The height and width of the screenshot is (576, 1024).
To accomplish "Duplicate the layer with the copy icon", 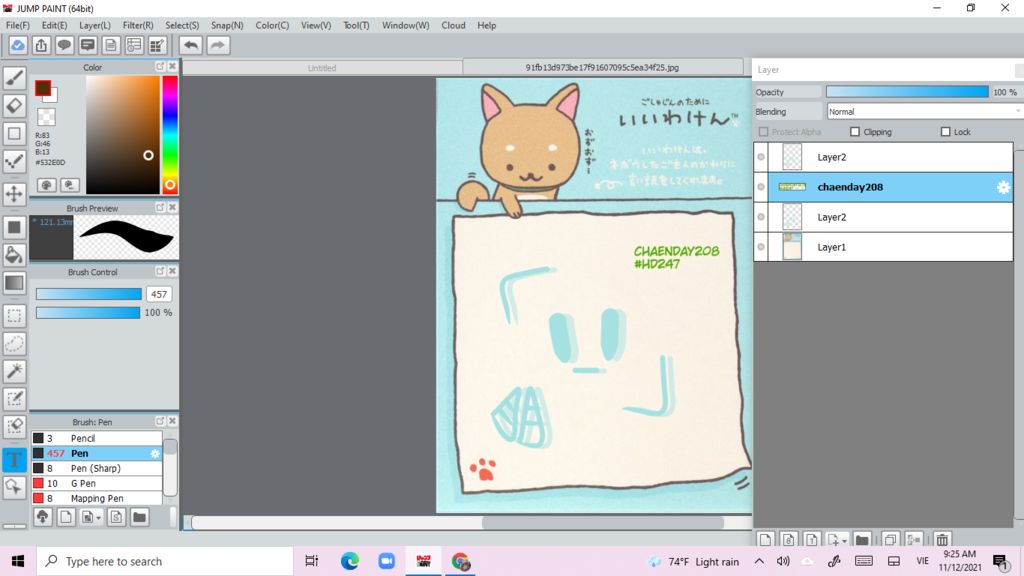I will click(890, 539).
